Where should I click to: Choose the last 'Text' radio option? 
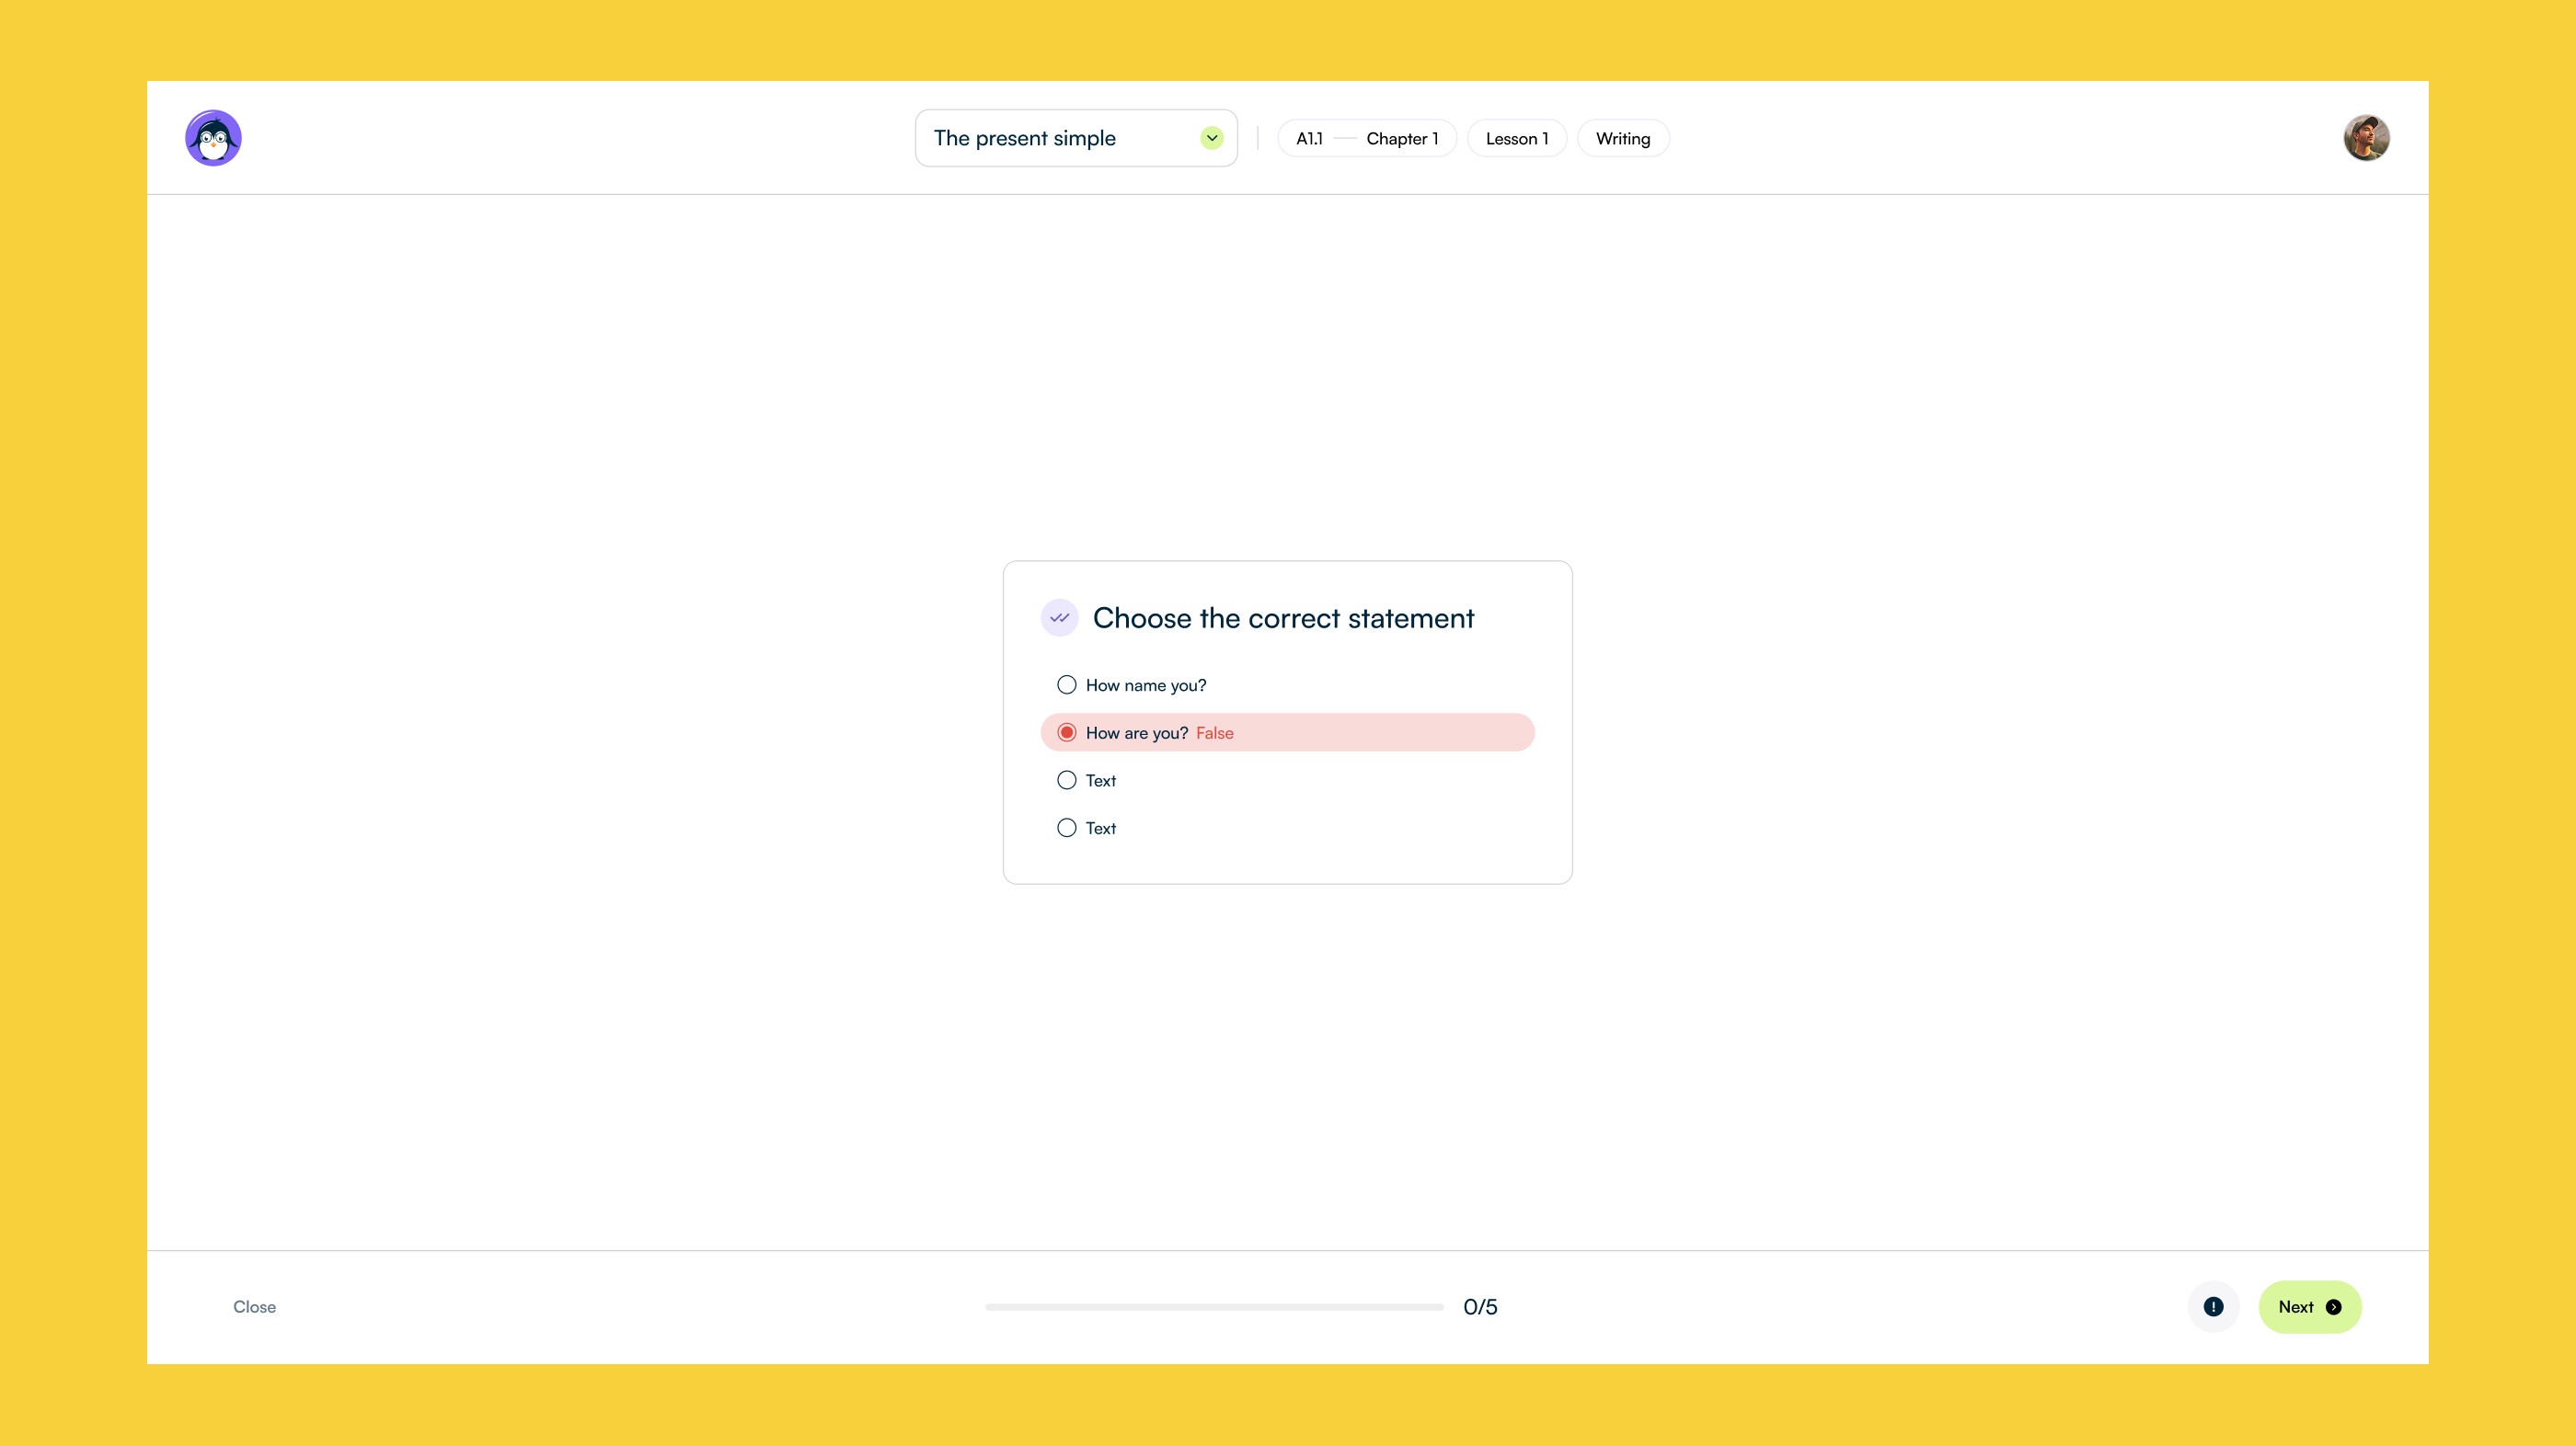click(1067, 828)
